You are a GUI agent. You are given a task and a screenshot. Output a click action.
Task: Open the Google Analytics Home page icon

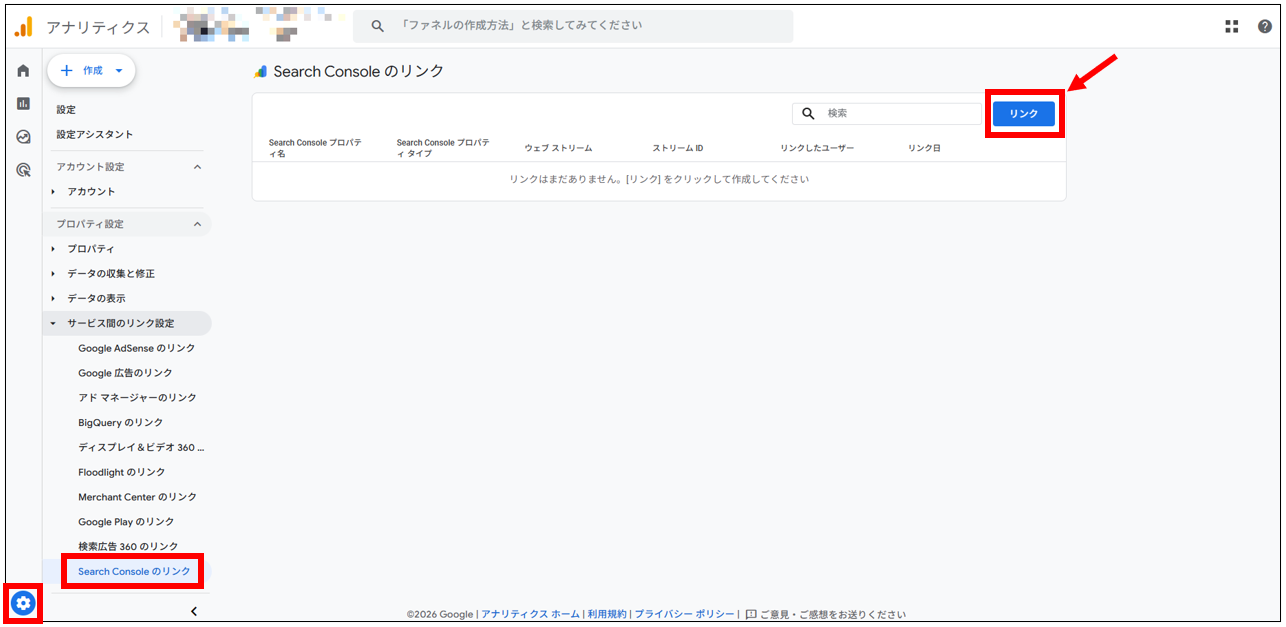point(22,70)
